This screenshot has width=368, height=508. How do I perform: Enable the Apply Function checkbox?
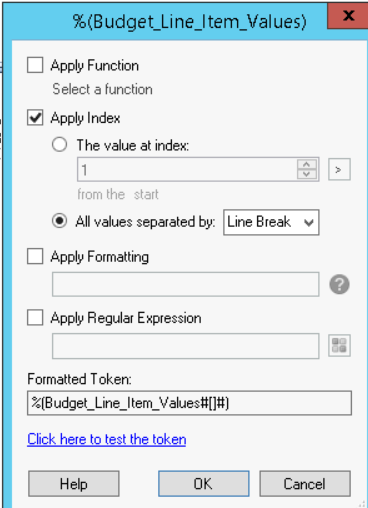click(x=35, y=65)
